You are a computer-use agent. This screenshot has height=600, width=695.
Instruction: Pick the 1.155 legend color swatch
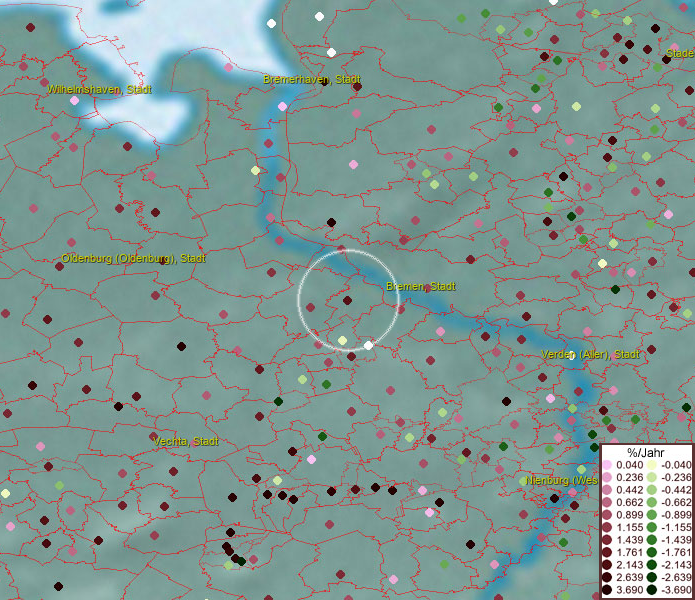click(607, 528)
